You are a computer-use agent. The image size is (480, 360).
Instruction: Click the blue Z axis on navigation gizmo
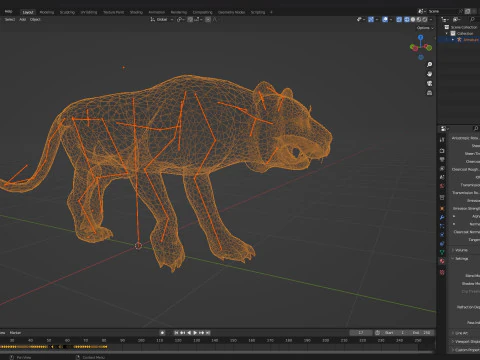click(x=421, y=37)
